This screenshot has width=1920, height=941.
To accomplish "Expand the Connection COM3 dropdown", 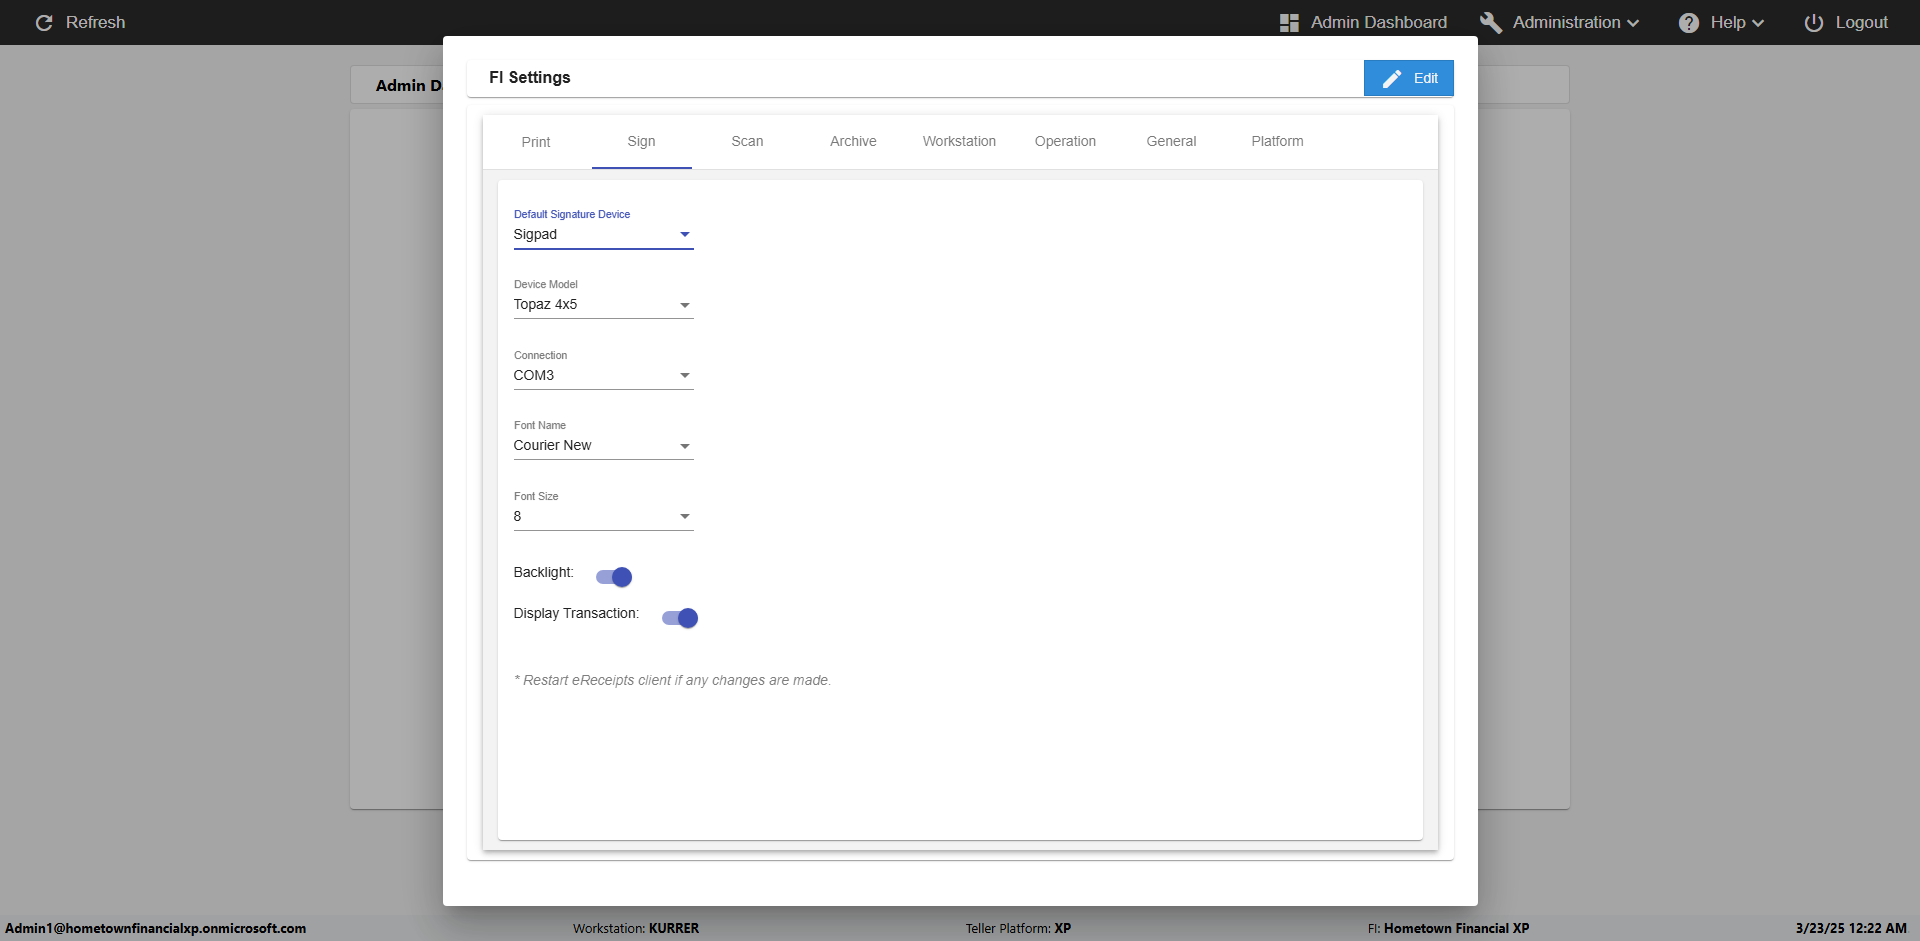I will (603, 375).
